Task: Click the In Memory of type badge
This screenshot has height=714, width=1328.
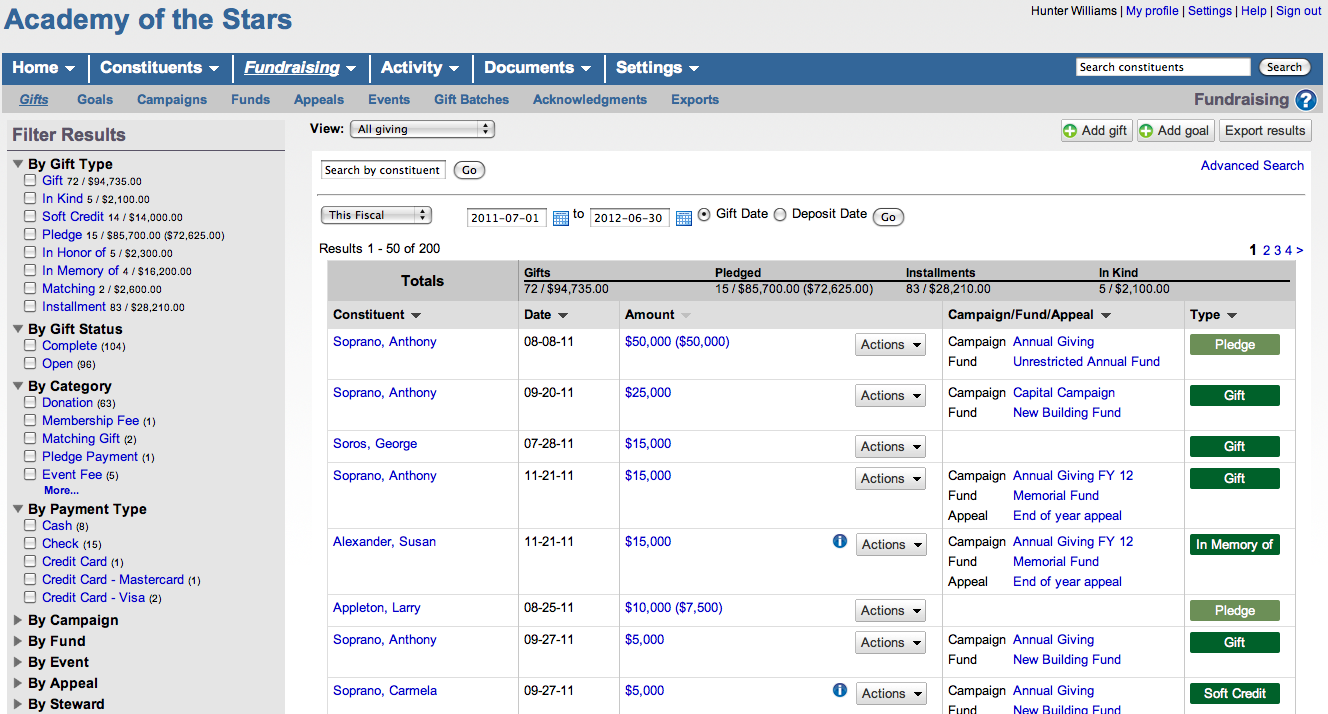Action: point(1235,545)
